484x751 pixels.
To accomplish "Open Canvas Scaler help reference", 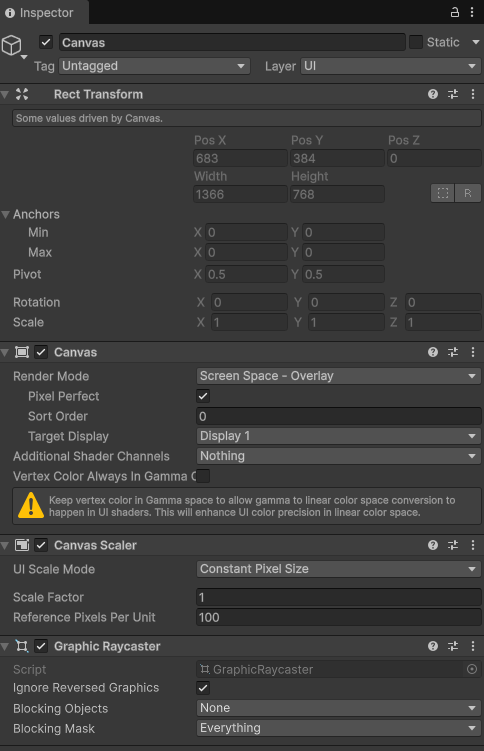I will click(433, 545).
